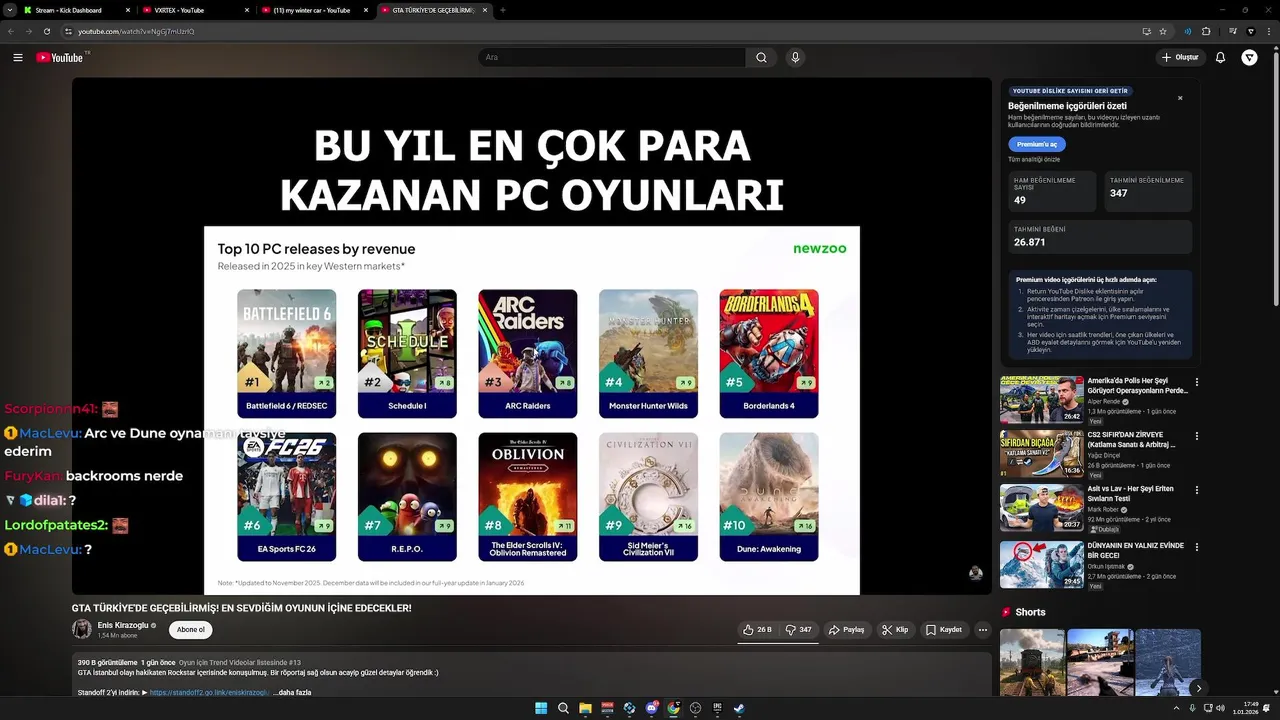1280x720 pixels.
Task: Open Windows taskbar search
Action: (x=563, y=708)
